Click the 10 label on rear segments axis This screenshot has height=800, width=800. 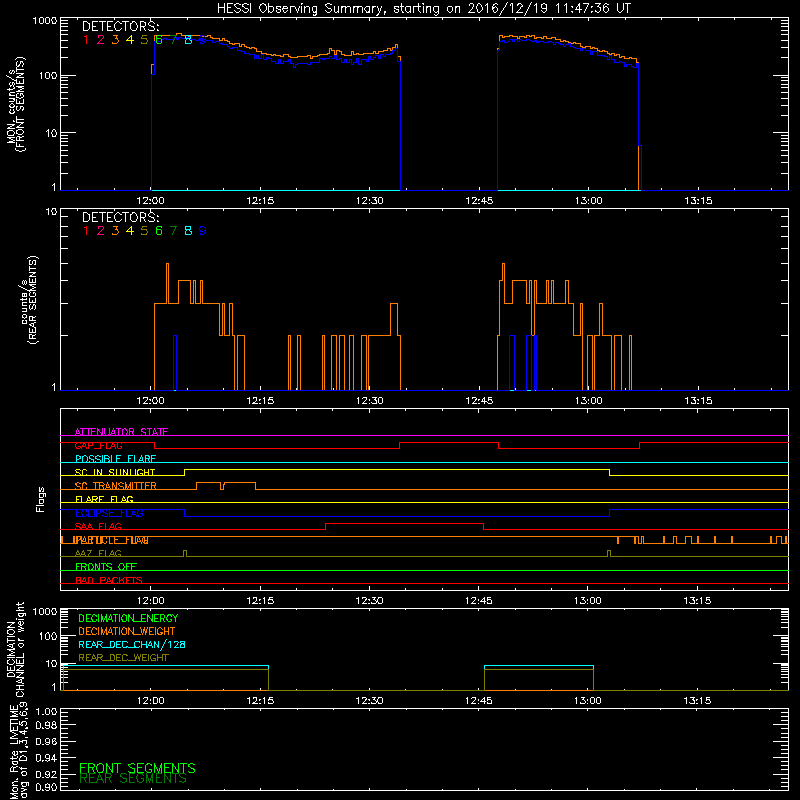click(52, 211)
